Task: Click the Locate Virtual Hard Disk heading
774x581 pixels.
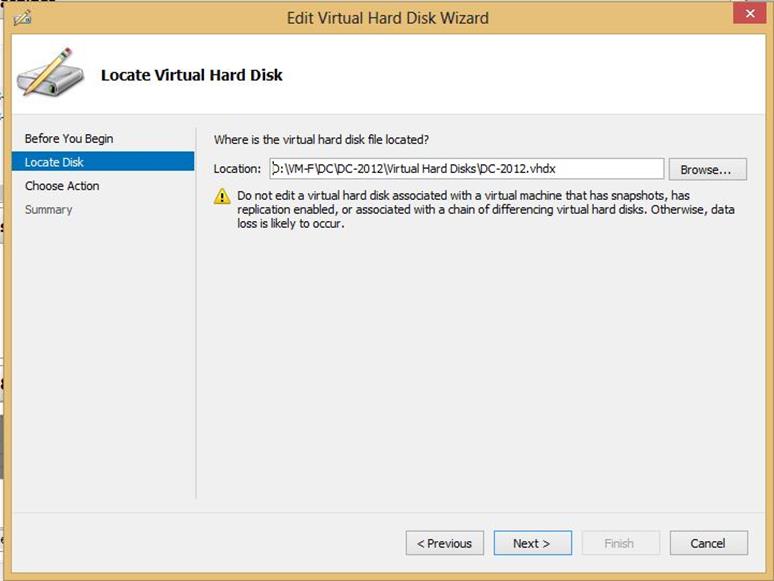Action: coord(192,75)
